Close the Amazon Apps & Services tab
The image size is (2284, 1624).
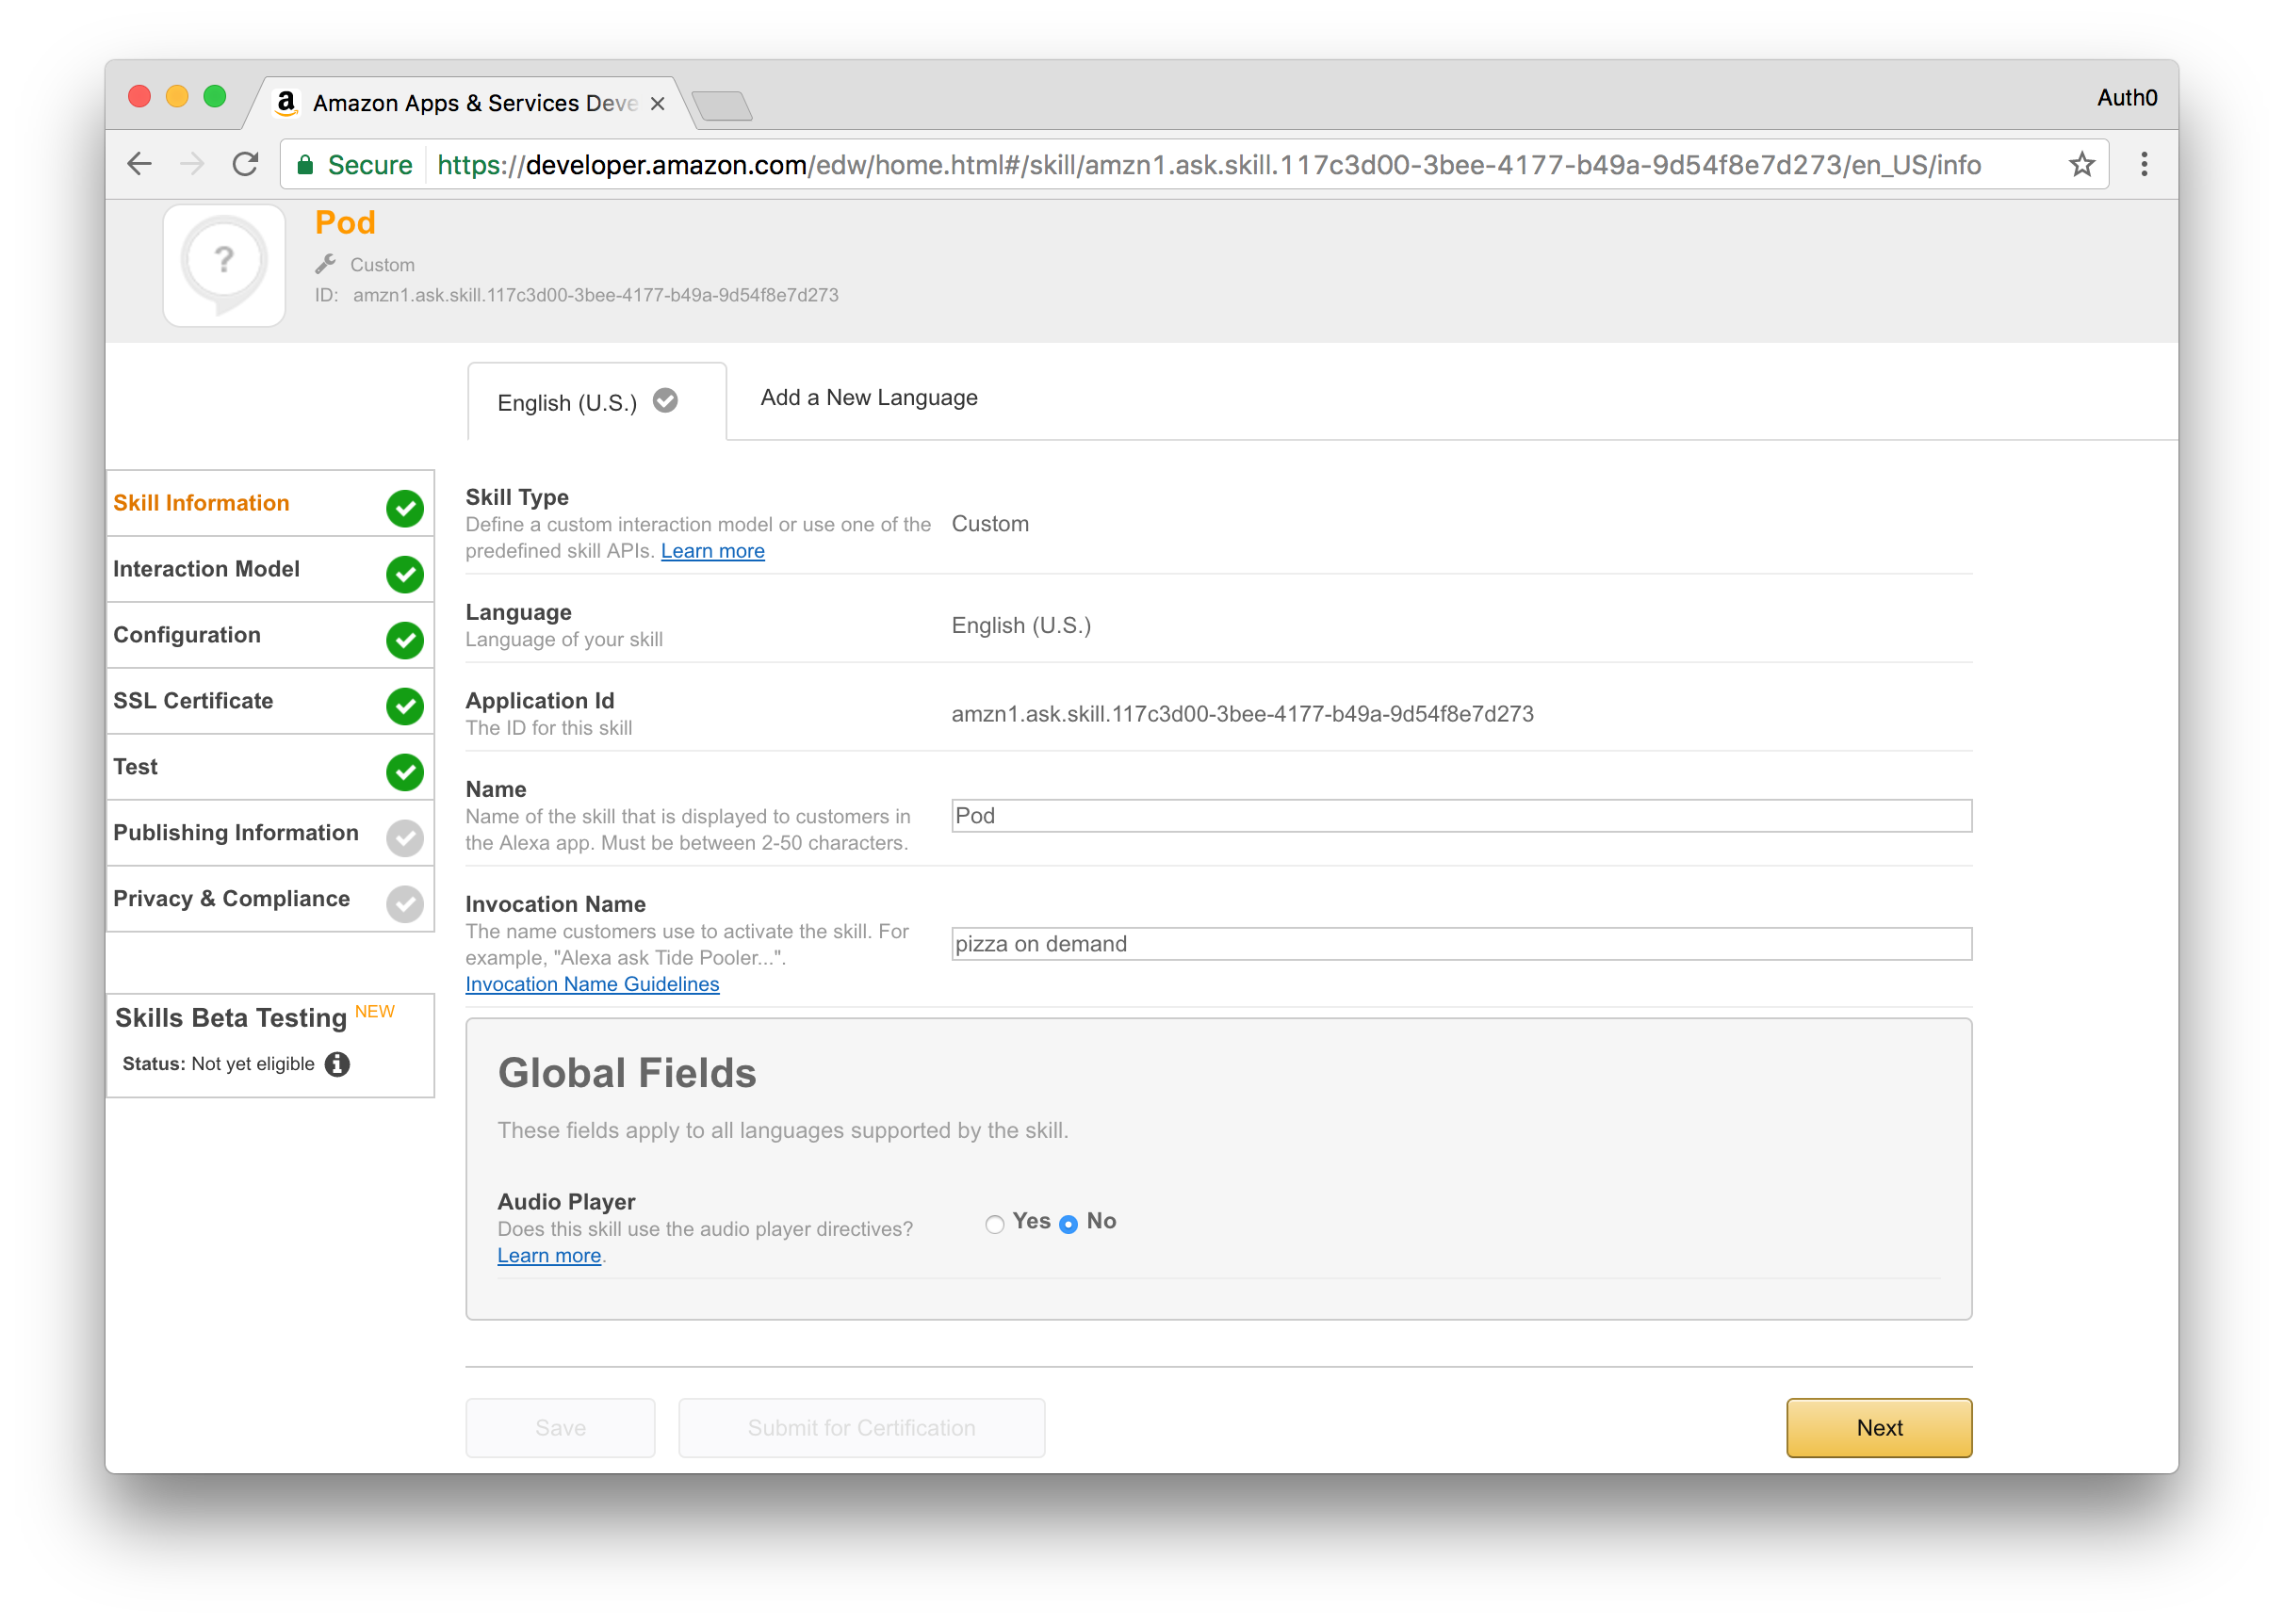click(x=657, y=104)
